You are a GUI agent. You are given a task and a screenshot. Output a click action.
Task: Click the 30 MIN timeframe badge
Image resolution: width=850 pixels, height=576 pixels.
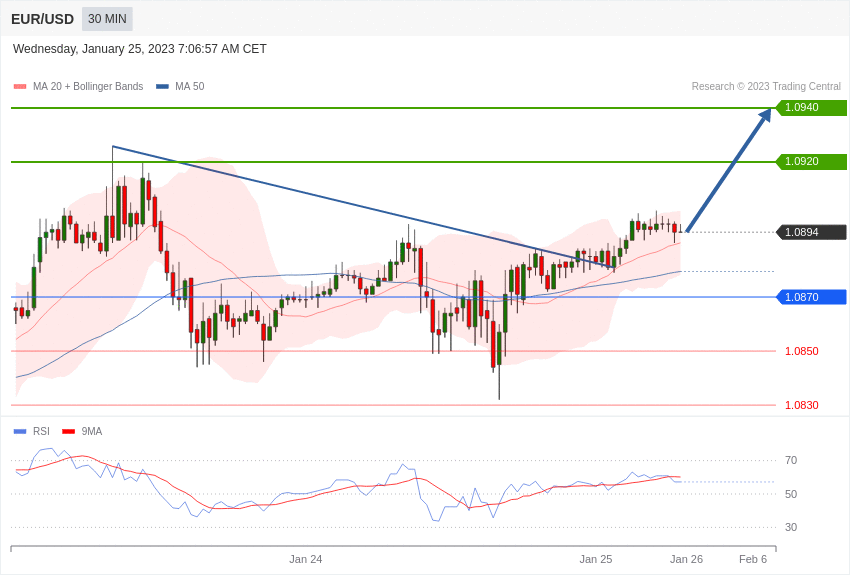(107, 19)
